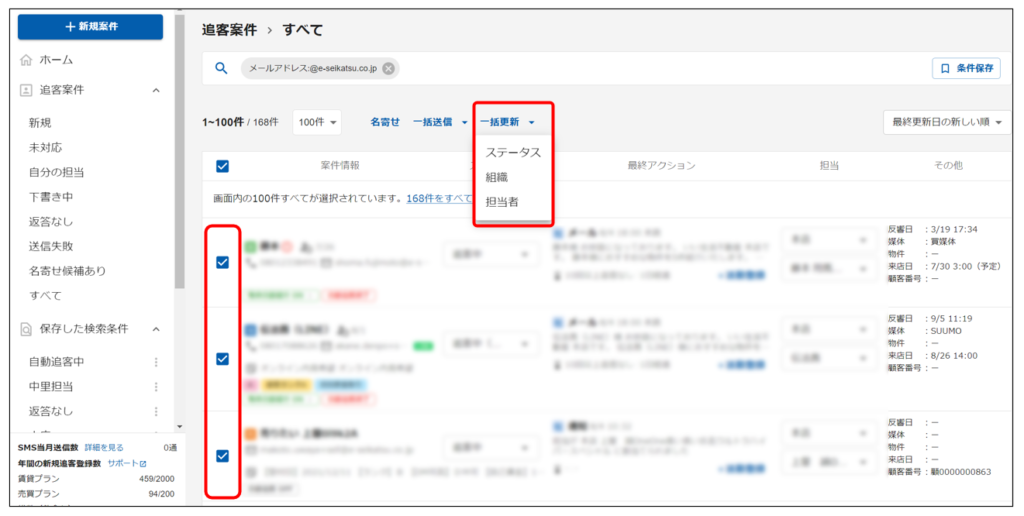Viewport: 1024px width, 516px height.
Task: Open the more menu for 中里担当
Action: 156,387
